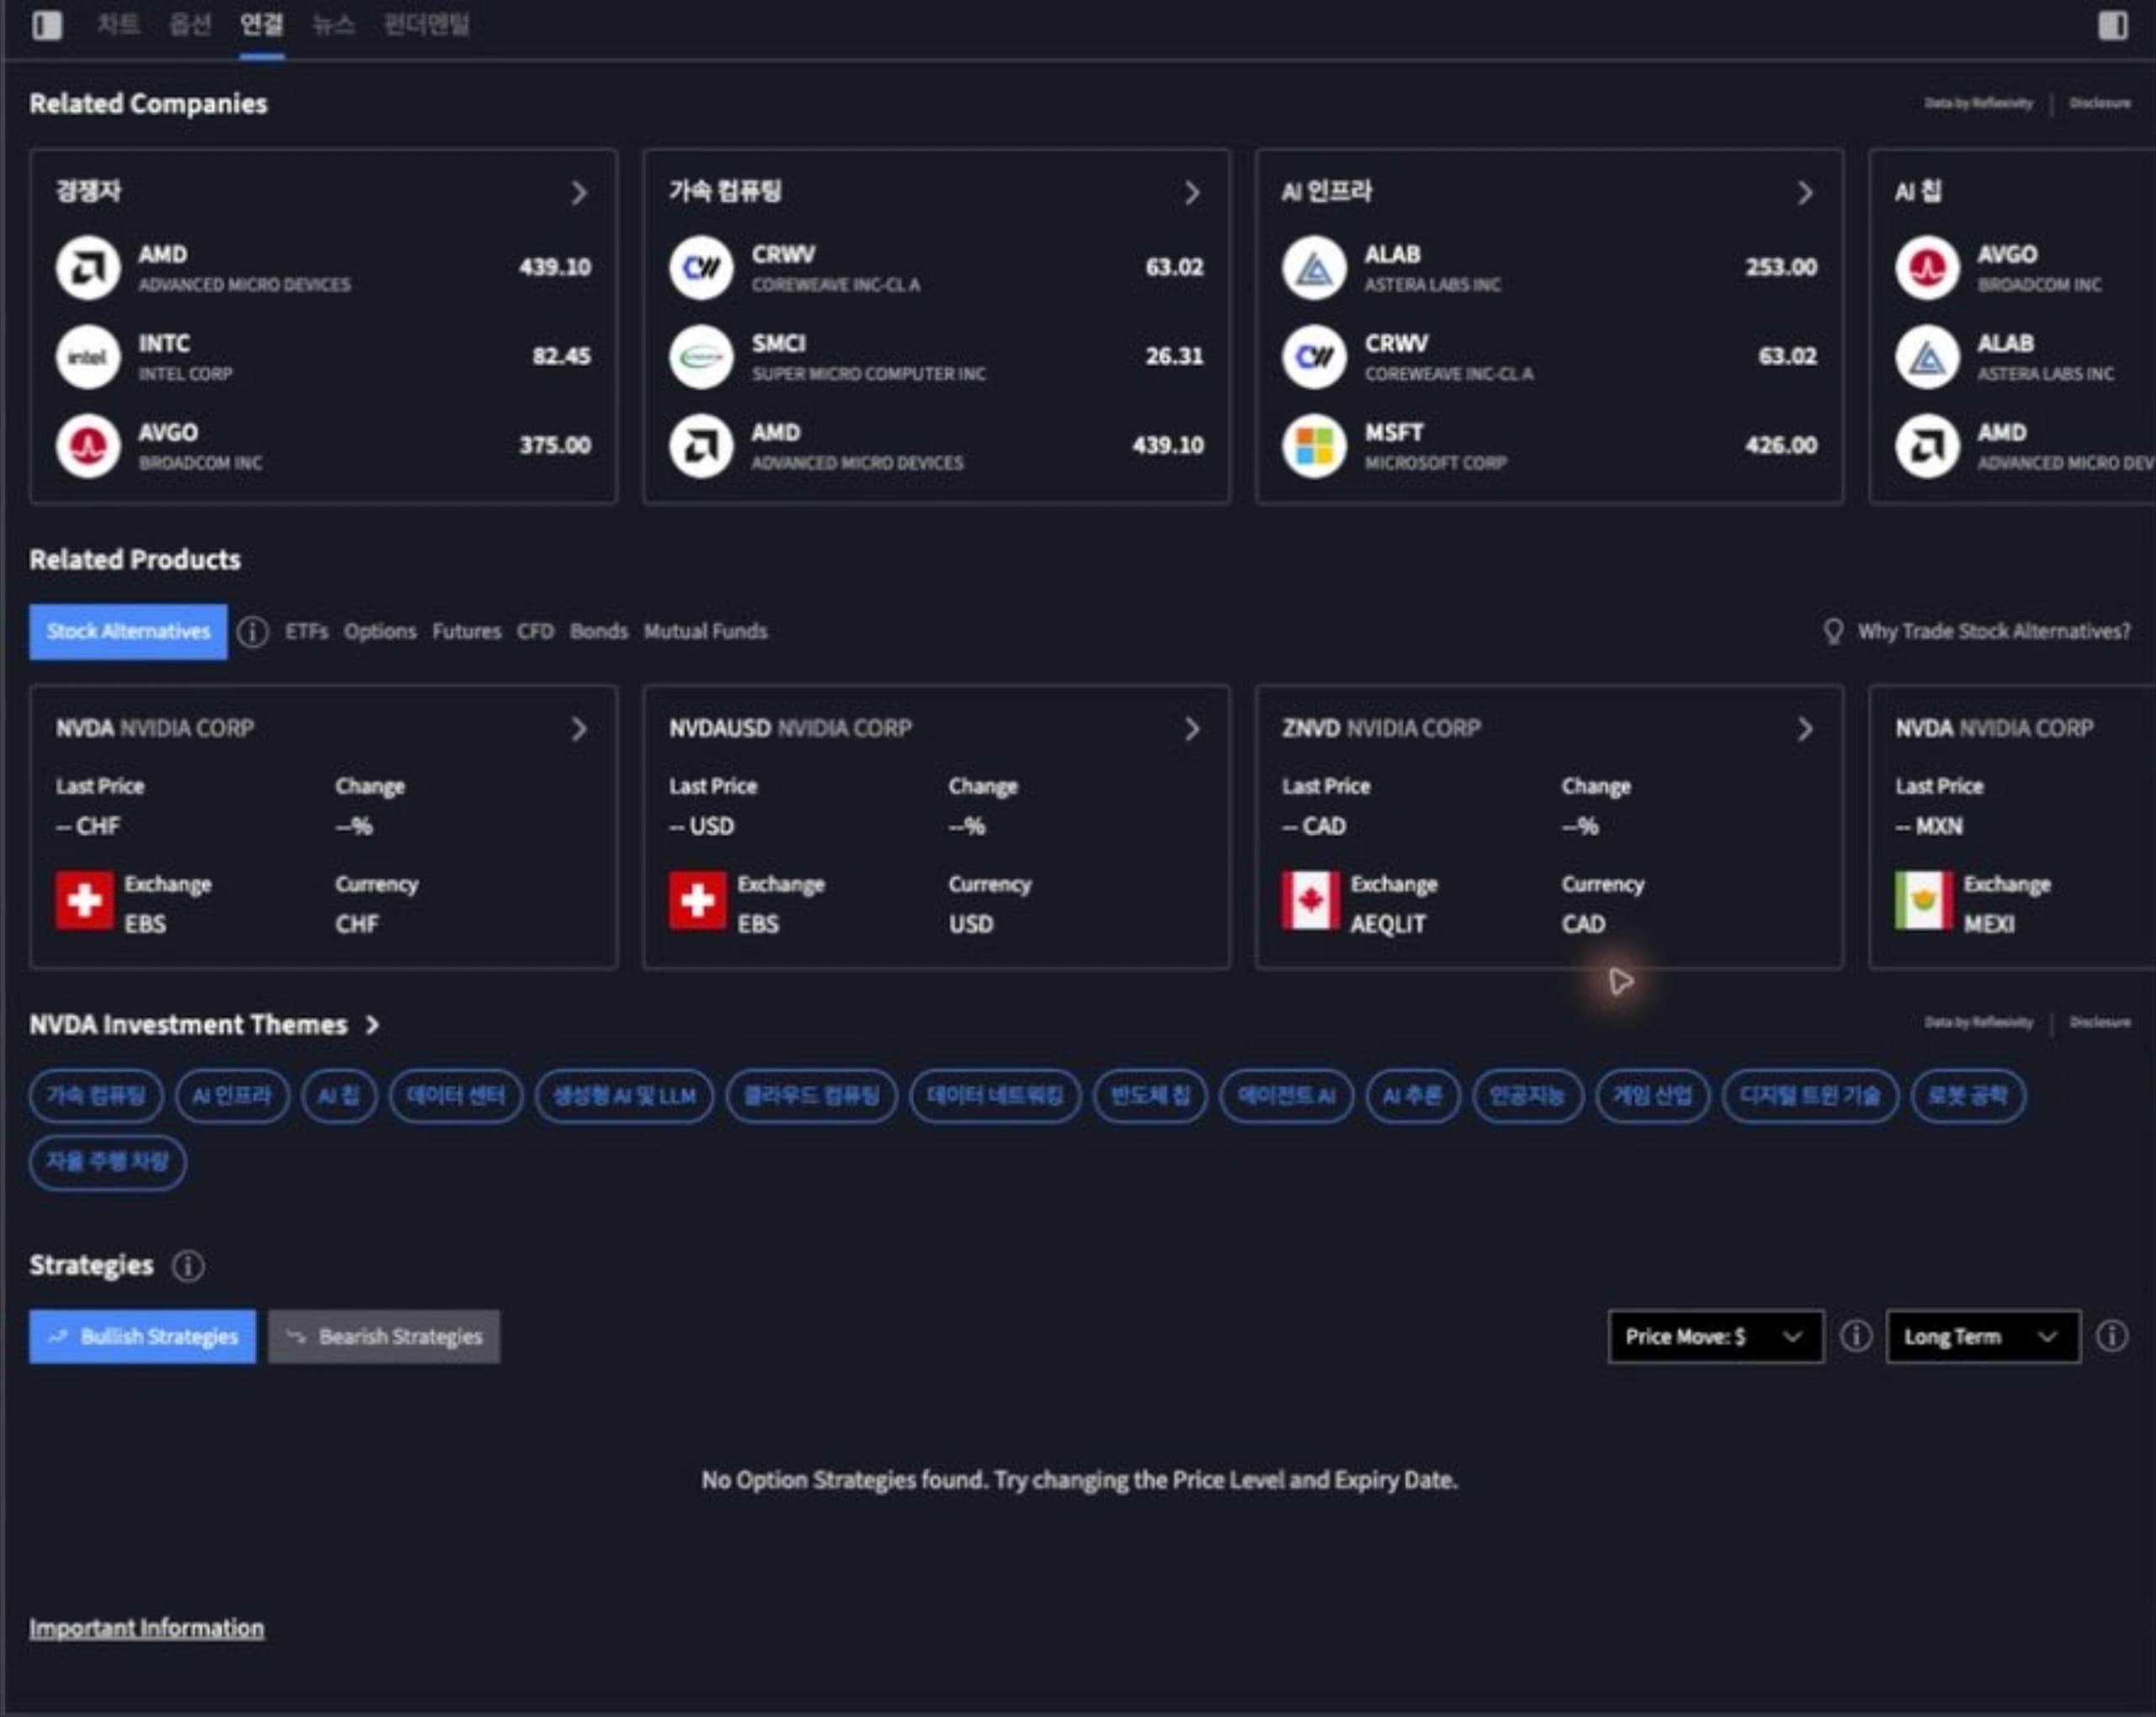Image resolution: width=2156 pixels, height=1717 pixels.
Task: Open the NVDA CHF product card chevron
Action: tap(579, 729)
